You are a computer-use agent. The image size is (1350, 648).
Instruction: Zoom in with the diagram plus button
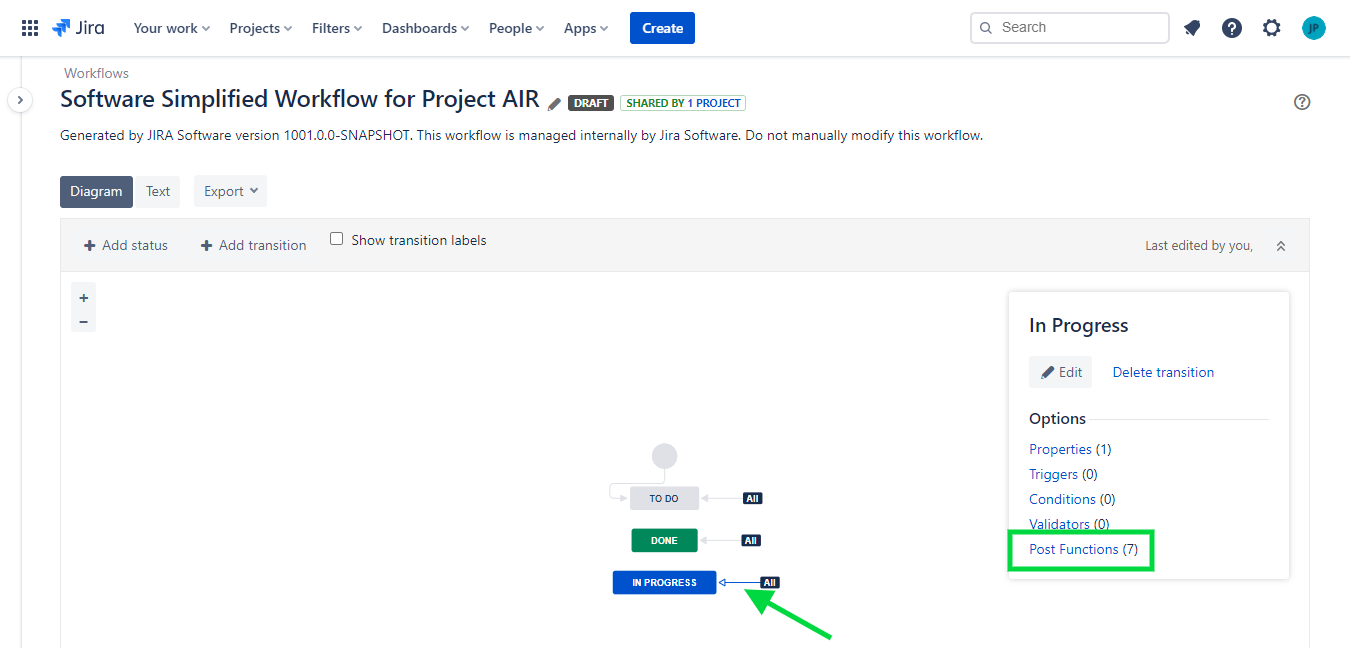[x=83, y=297]
